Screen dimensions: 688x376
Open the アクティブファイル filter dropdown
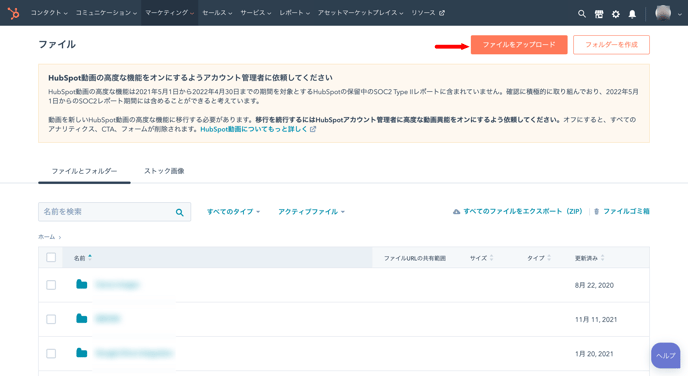(x=311, y=211)
